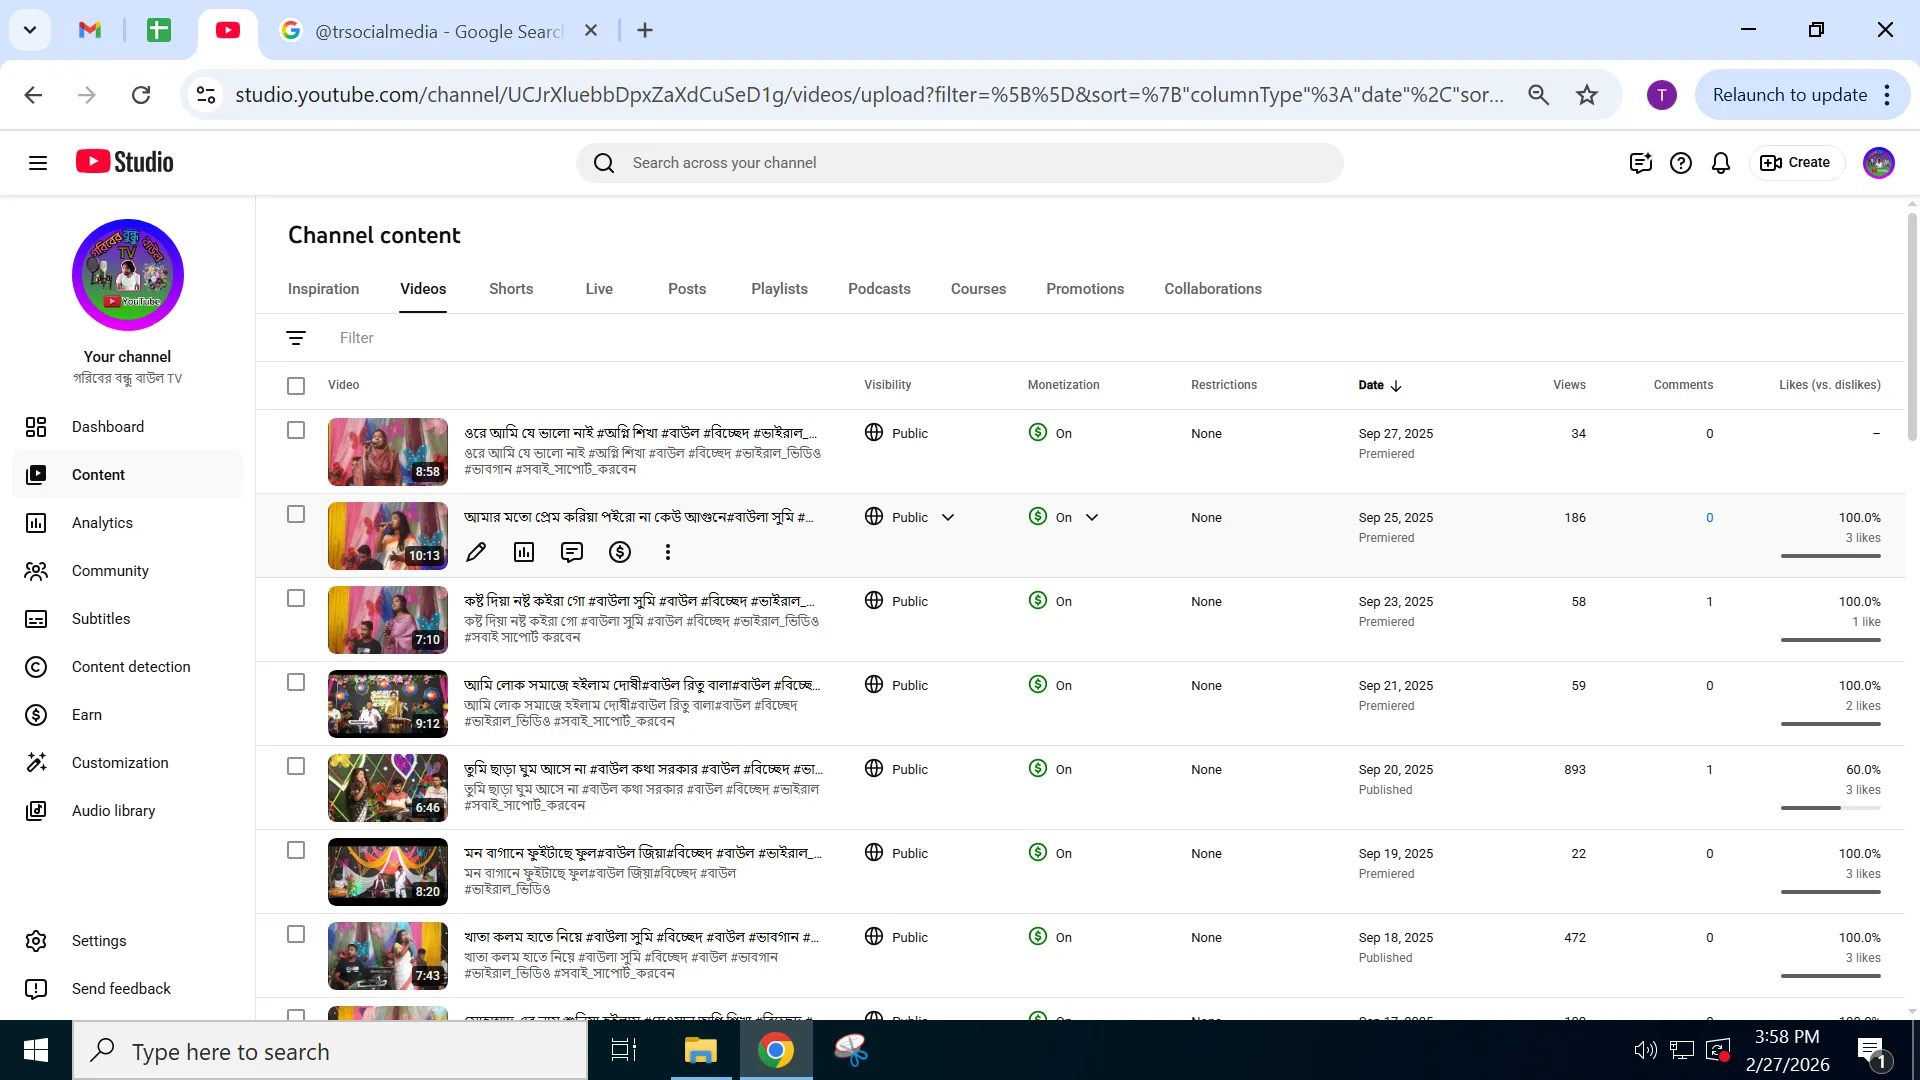Viewport: 1920px width, 1080px height.
Task: Check the box for the Sep 19, 2025 video
Action: click(x=296, y=850)
